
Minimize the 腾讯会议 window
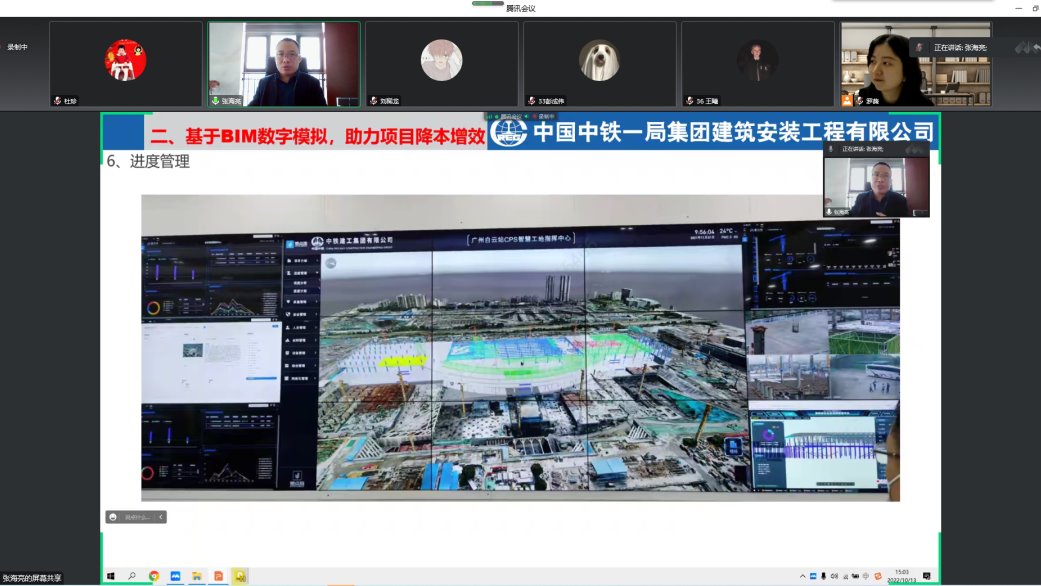click(1018, 8)
